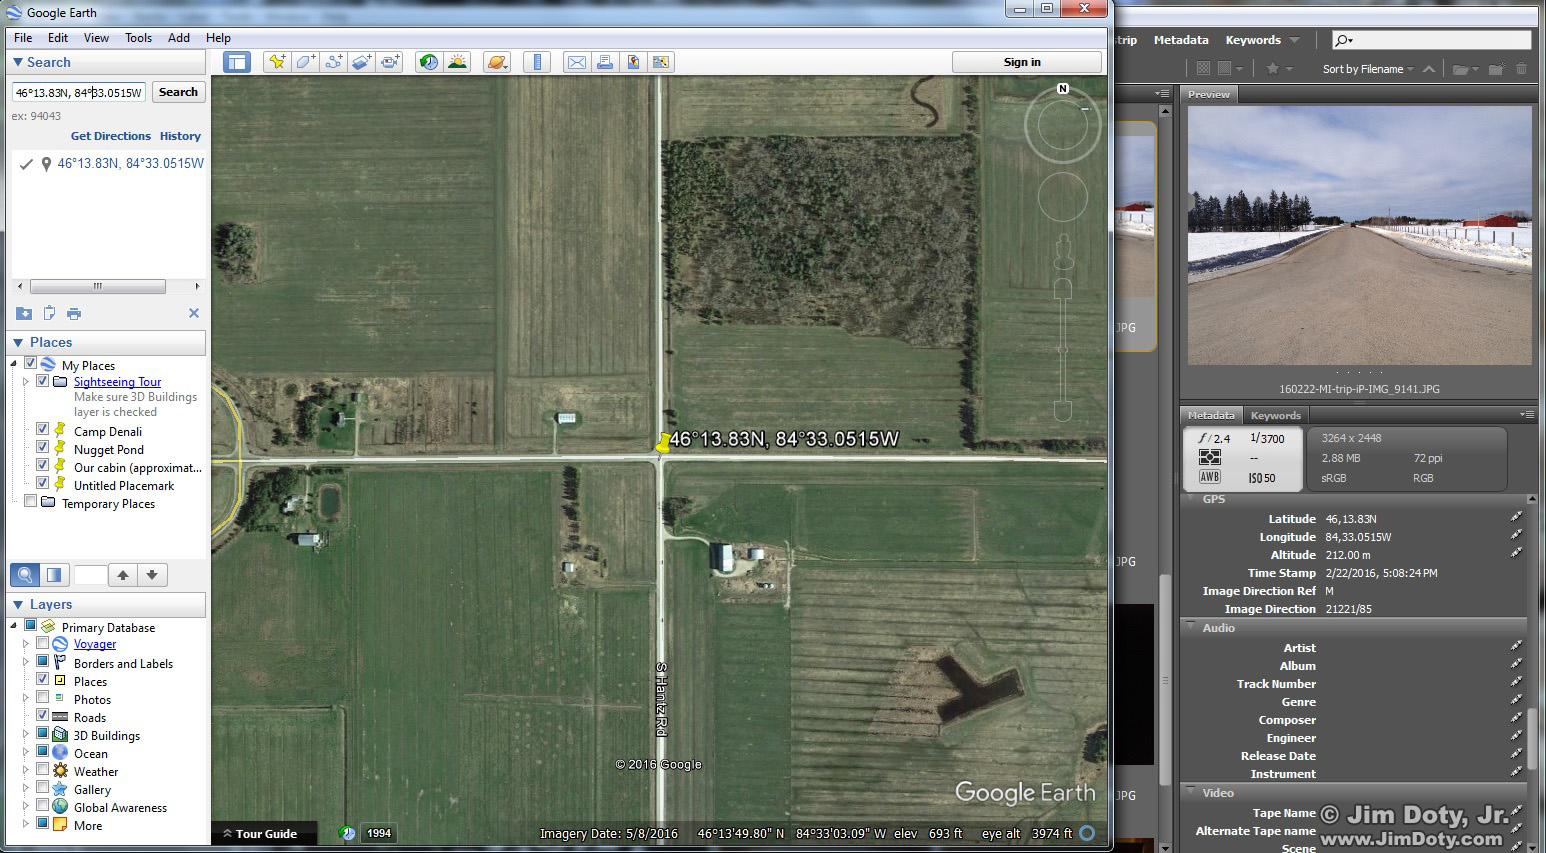Click the Search panel horizontal scrollbar
1546x853 pixels.
(x=97, y=286)
